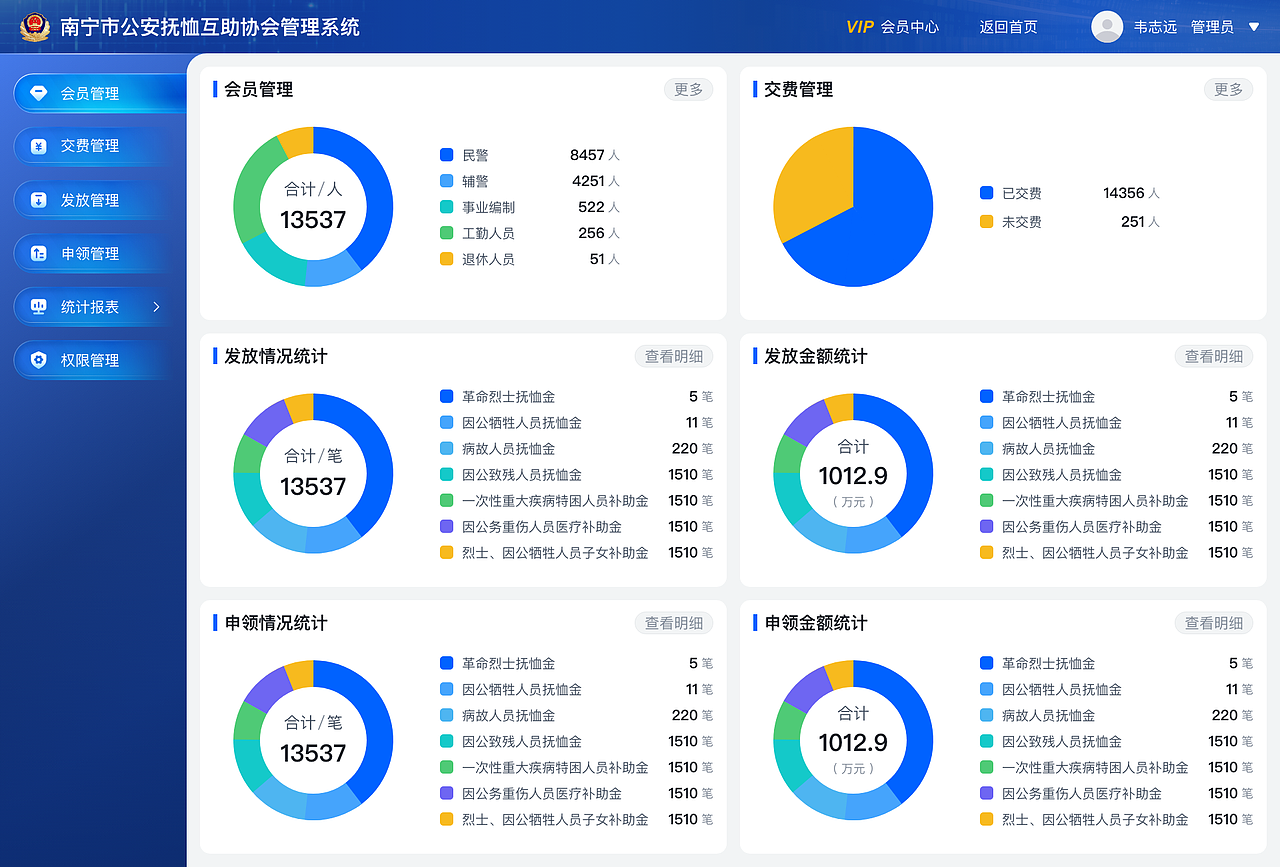
Task: Expand the 统计报表 submenu chevron
Action: pyautogui.click(x=158, y=307)
